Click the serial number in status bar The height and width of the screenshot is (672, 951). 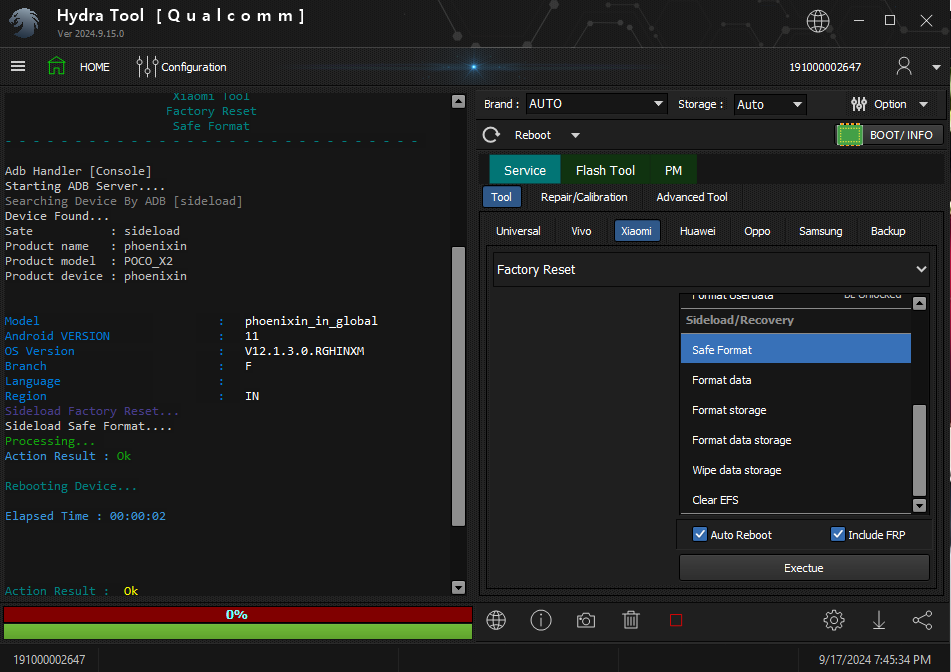(49, 659)
